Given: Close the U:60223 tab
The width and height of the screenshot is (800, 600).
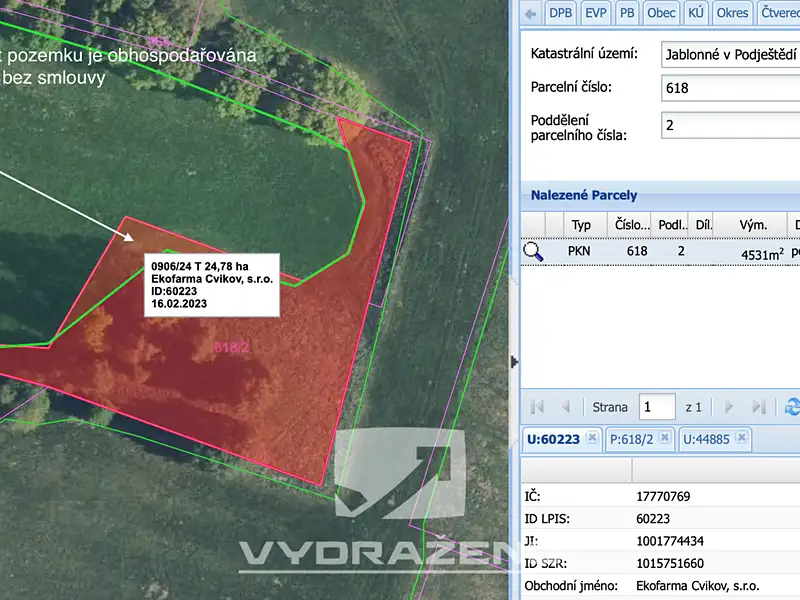Looking at the screenshot, I should pyautogui.click(x=591, y=438).
